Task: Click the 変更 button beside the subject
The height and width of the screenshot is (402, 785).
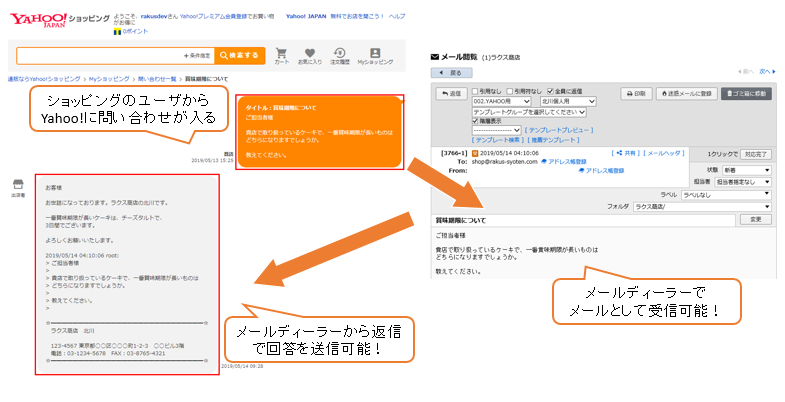Action: [x=755, y=219]
